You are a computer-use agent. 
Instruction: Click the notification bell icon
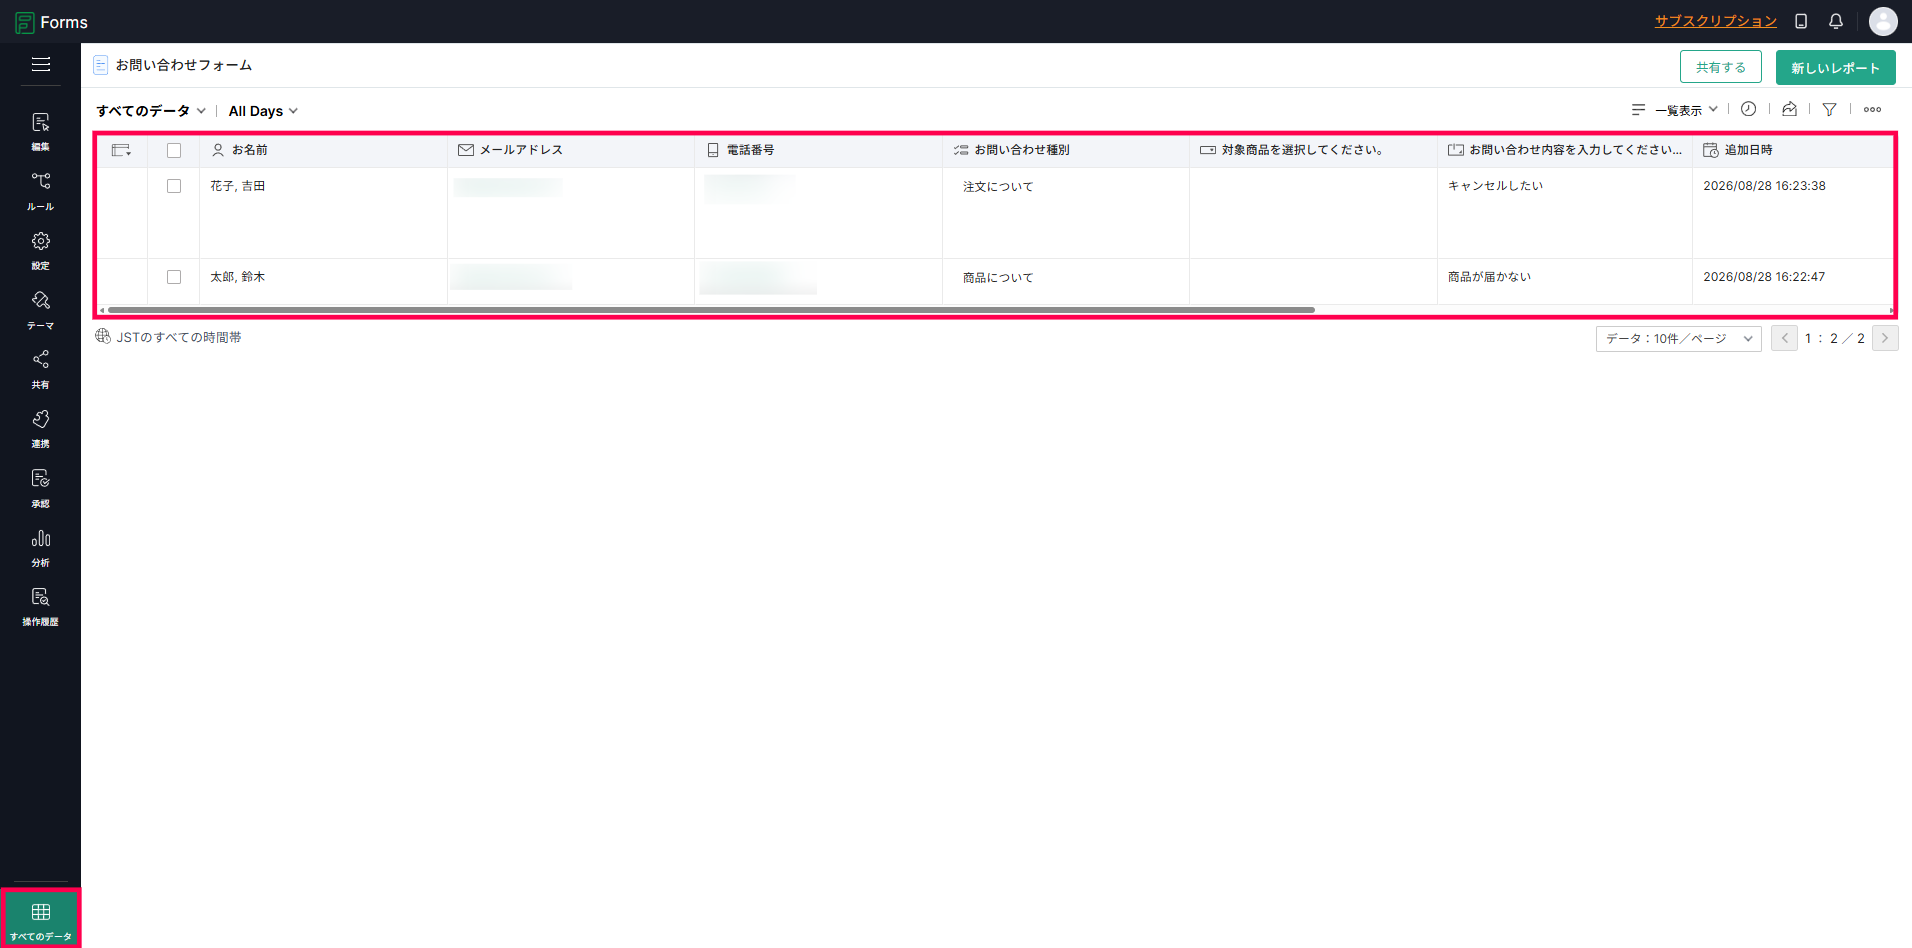[1836, 21]
